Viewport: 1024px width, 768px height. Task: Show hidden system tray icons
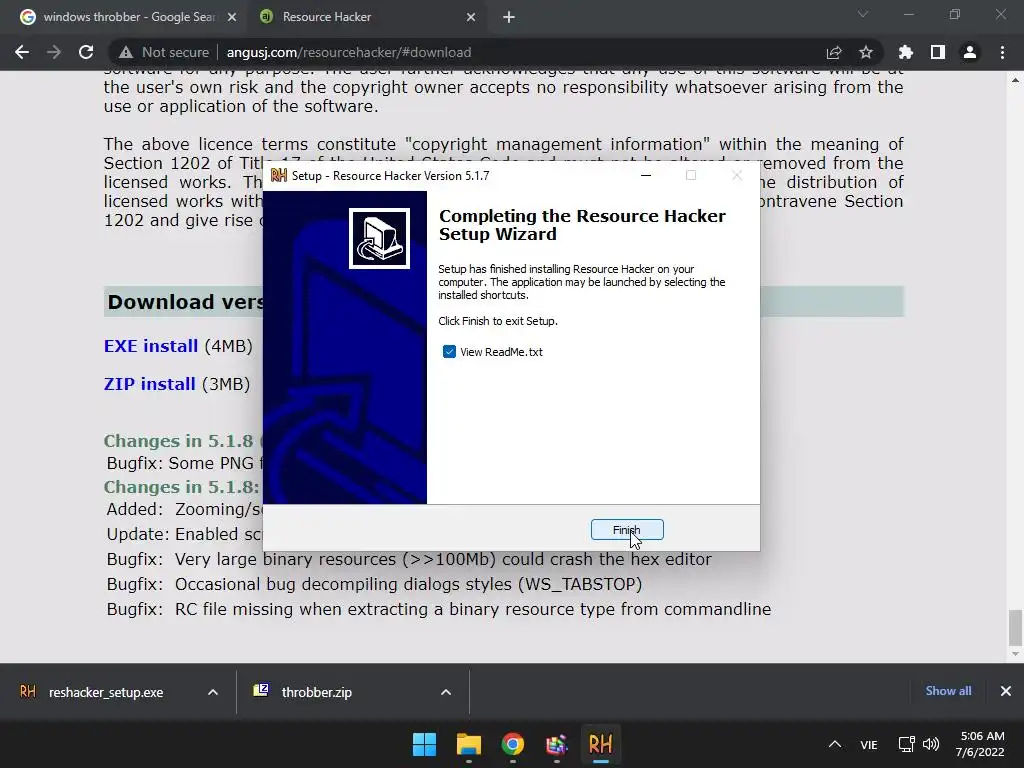pyautogui.click(x=835, y=744)
